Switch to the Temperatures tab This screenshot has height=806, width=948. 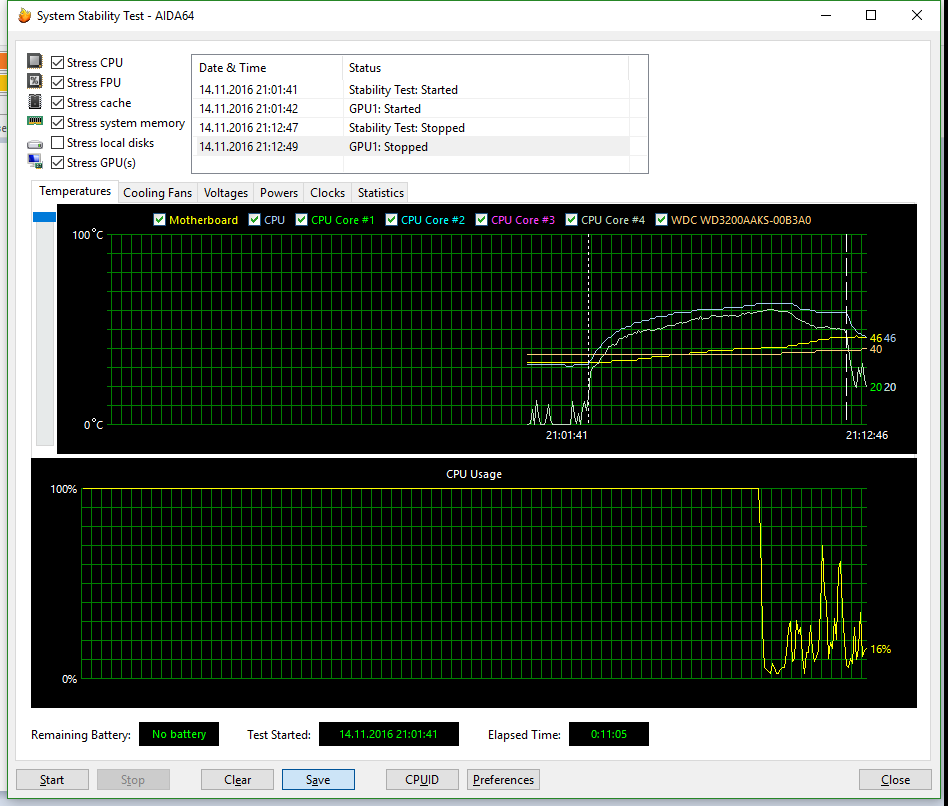[75, 191]
